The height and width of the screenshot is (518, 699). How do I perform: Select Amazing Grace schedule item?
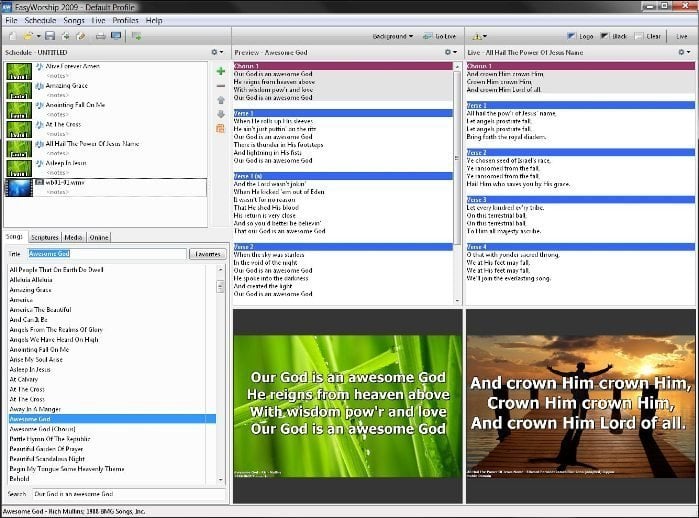tap(106, 90)
